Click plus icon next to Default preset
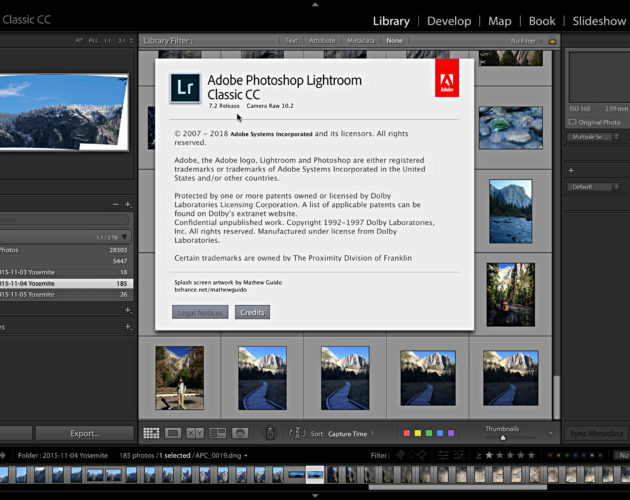 (x=571, y=170)
